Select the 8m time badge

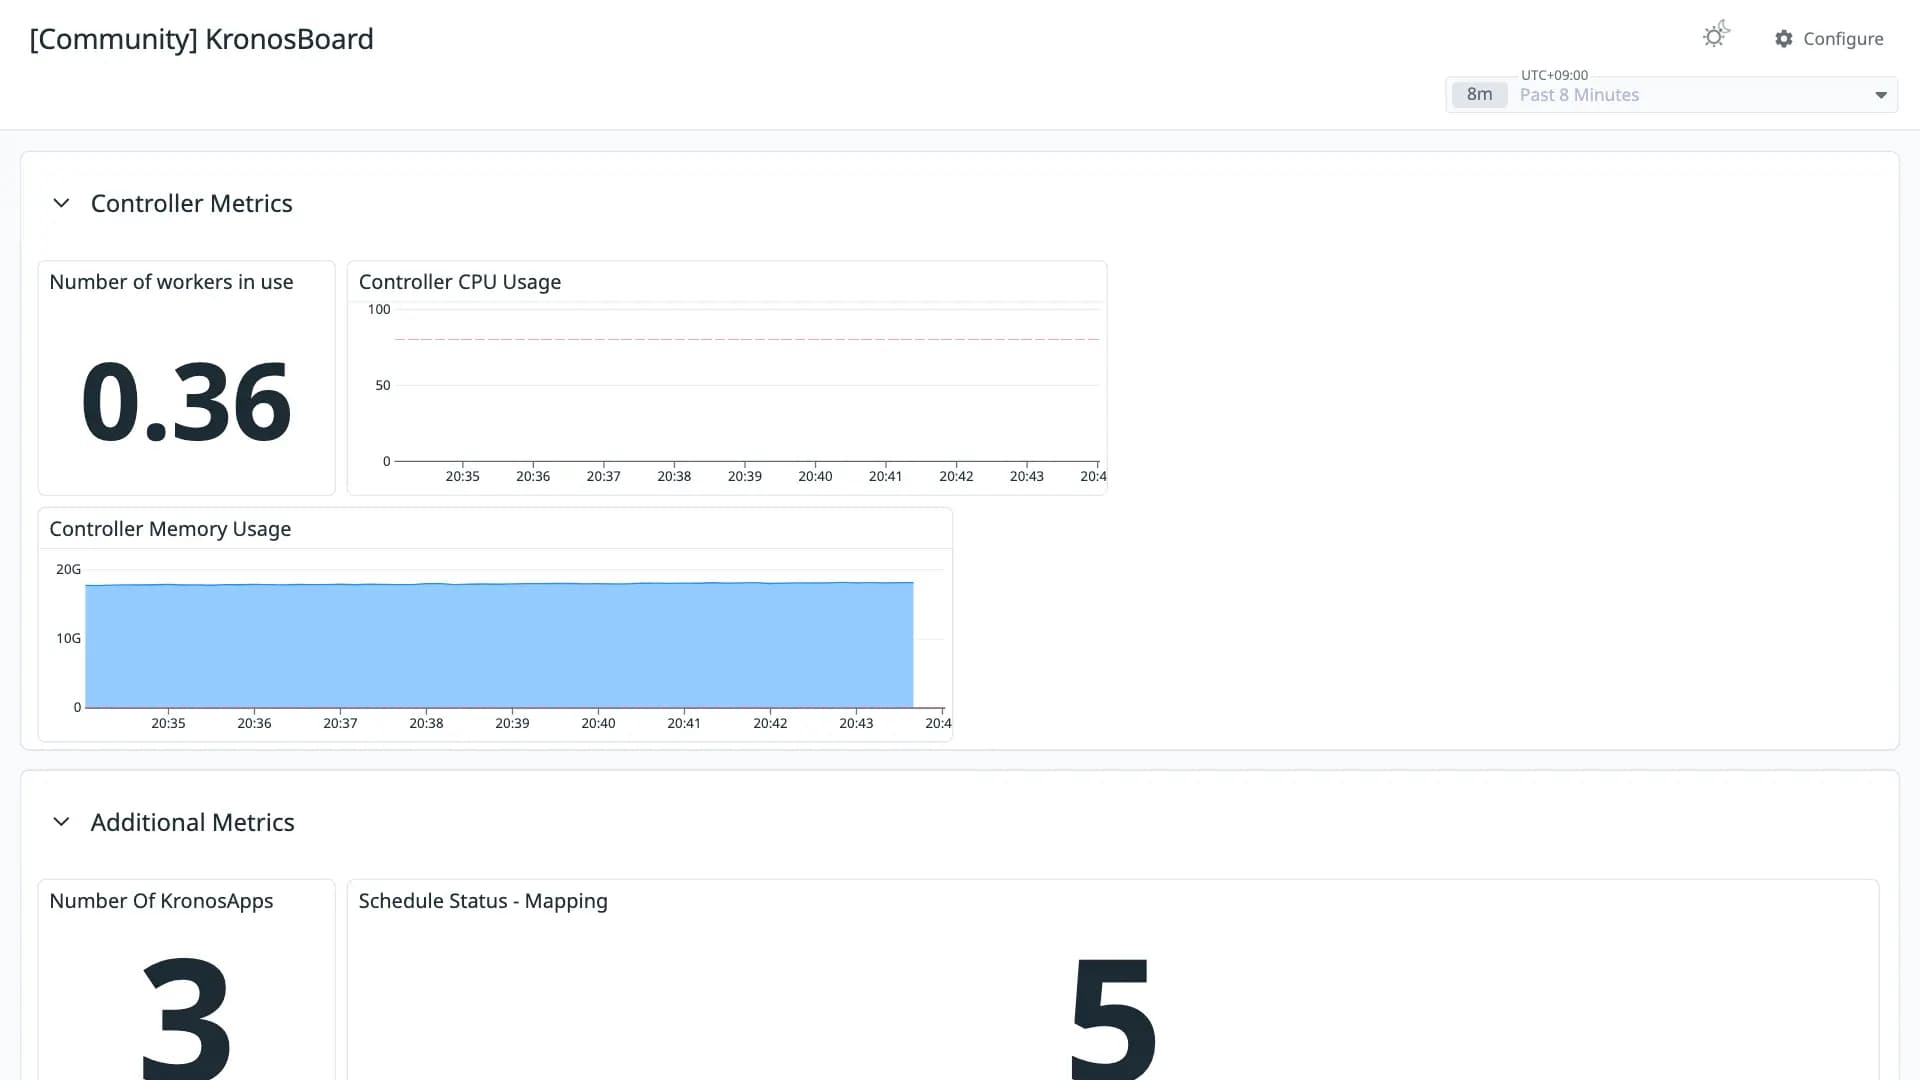(1479, 95)
